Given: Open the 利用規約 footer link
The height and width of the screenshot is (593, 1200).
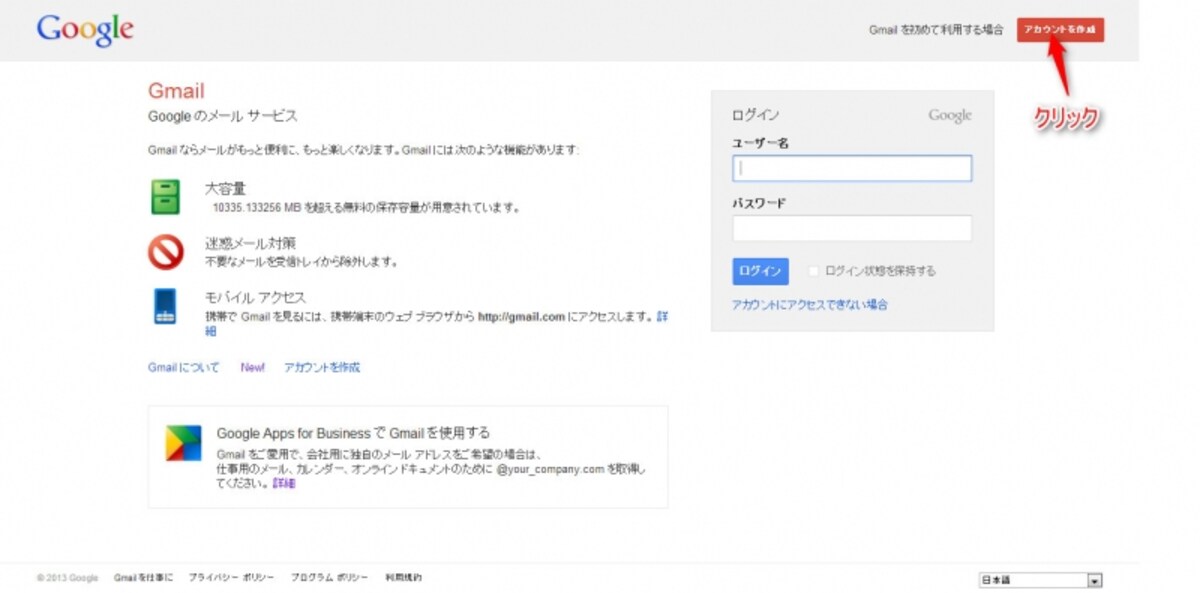Looking at the screenshot, I should tap(404, 578).
